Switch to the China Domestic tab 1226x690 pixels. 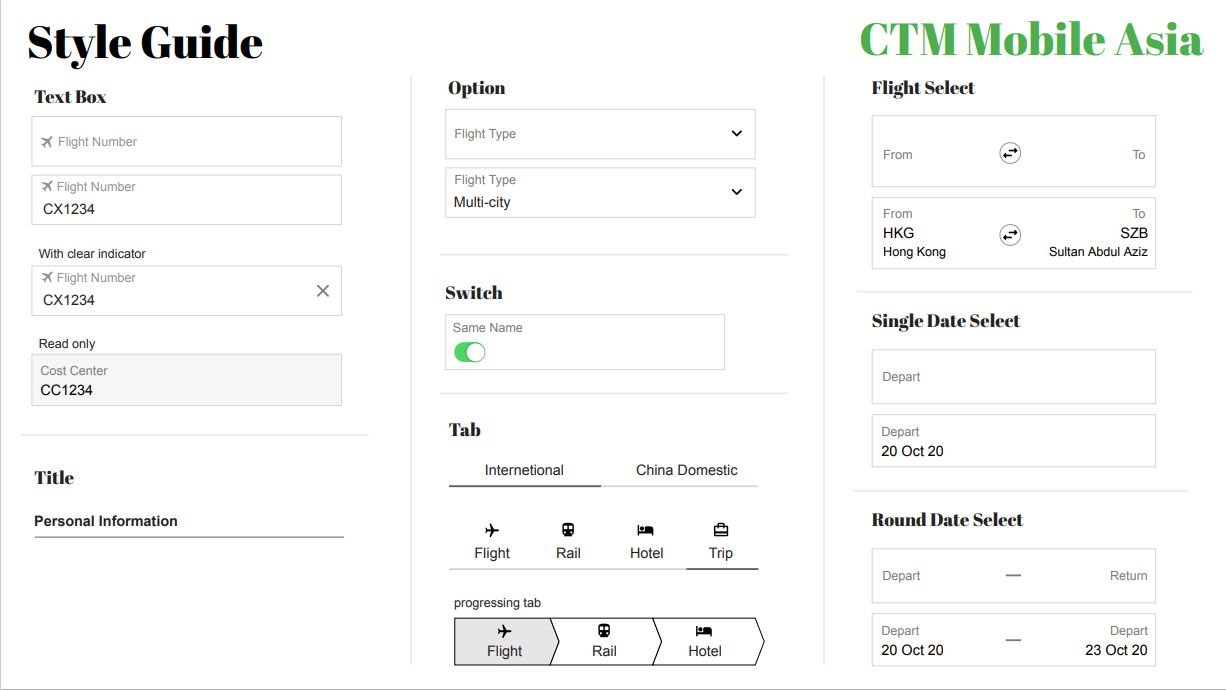686,470
